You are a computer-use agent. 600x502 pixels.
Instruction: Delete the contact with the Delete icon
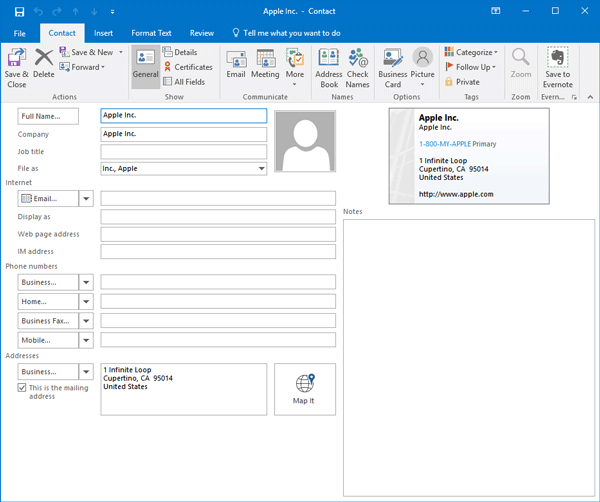[44, 64]
